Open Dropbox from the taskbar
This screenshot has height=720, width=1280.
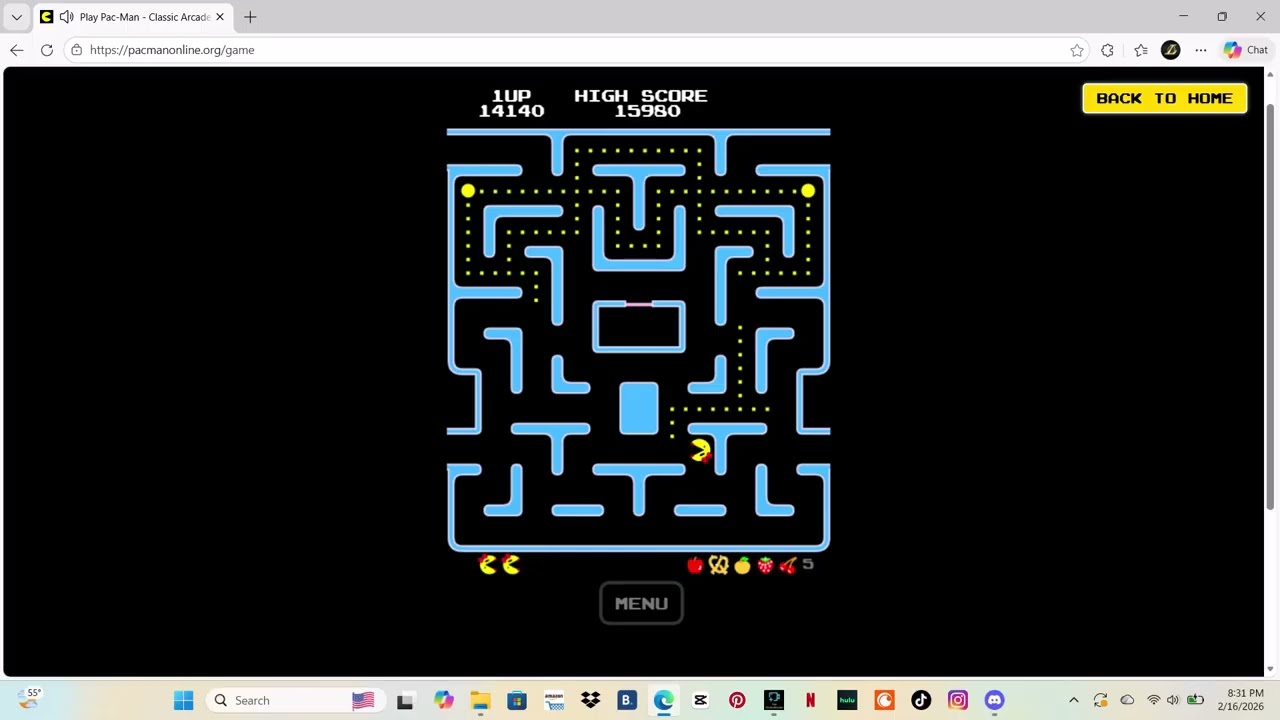(x=590, y=700)
